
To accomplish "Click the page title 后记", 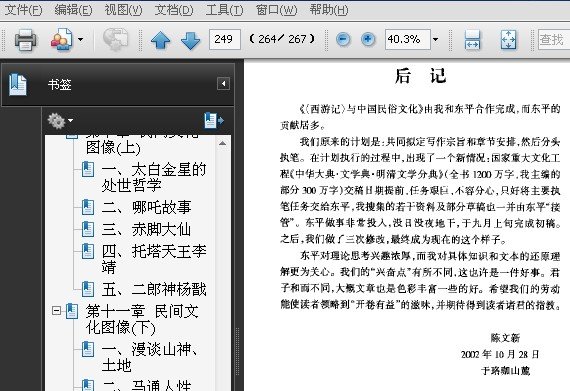I will tap(420, 76).
